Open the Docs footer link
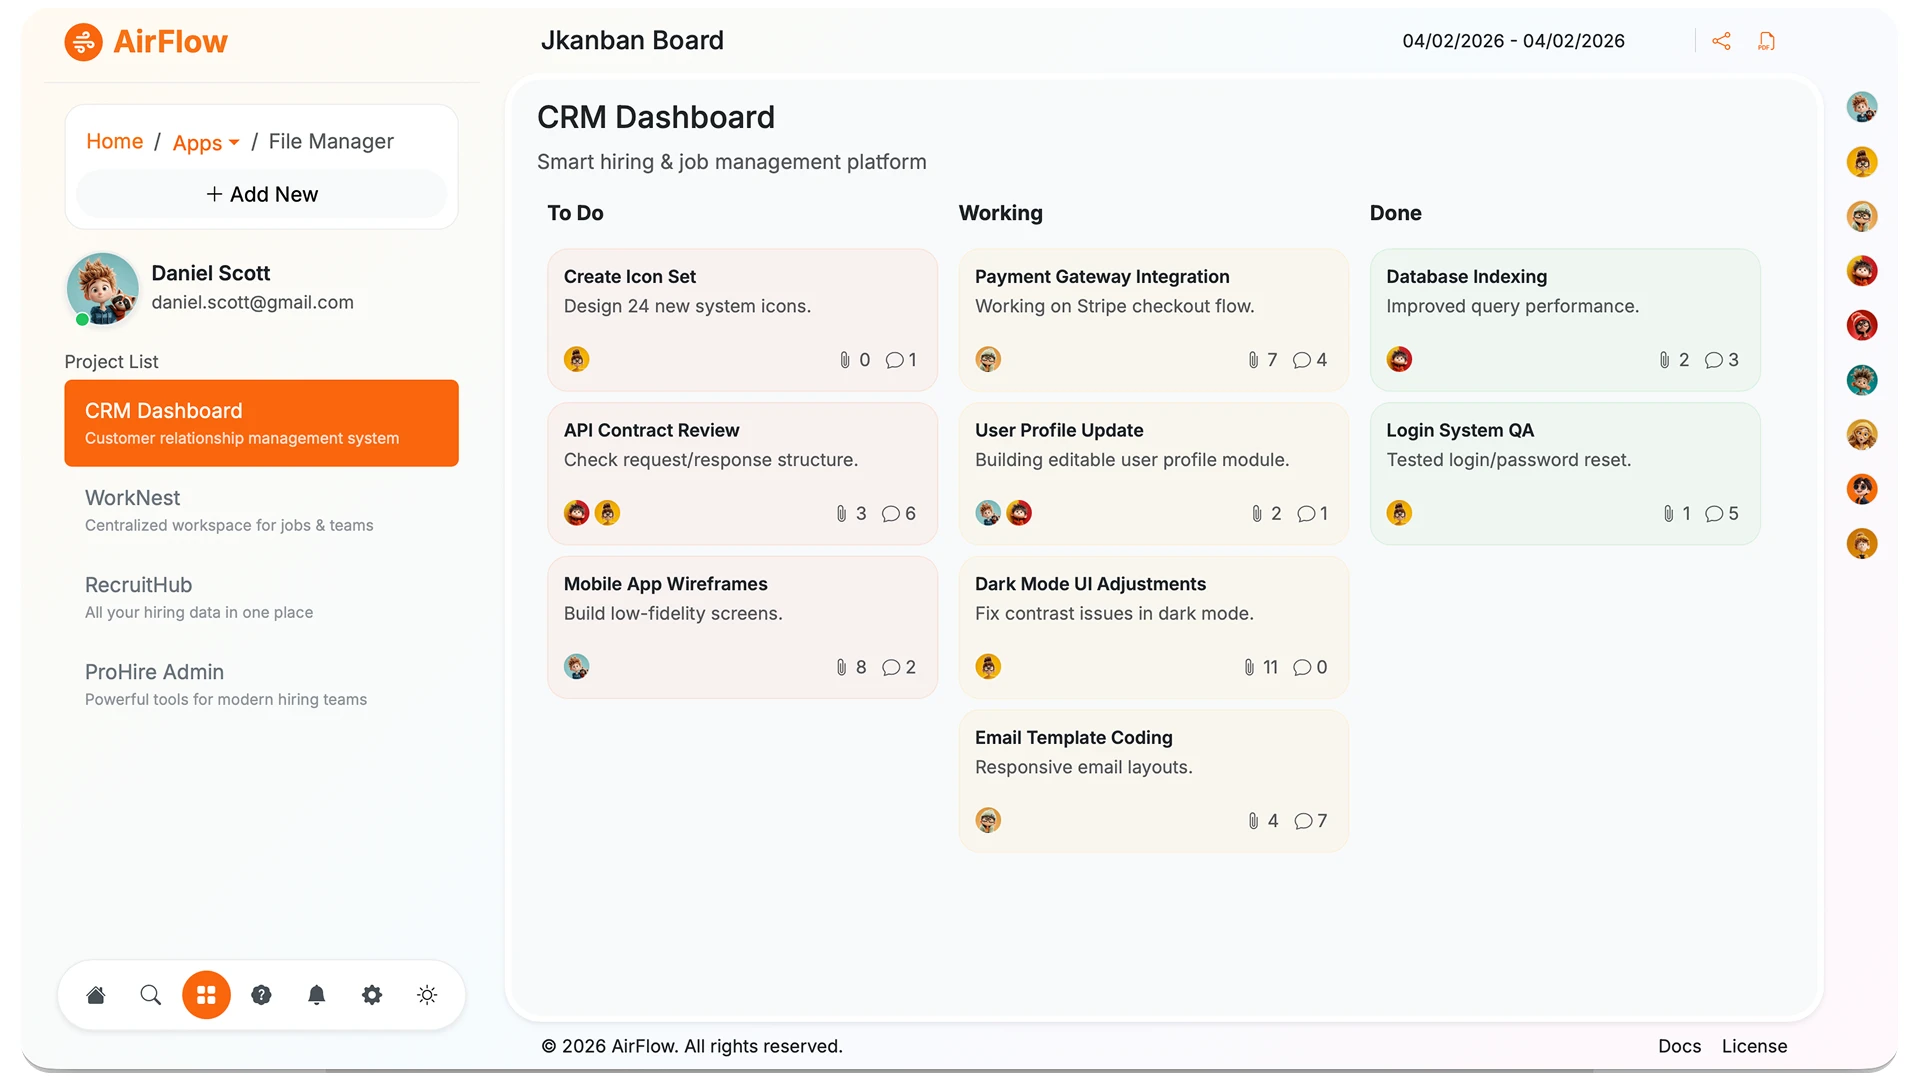 tap(1679, 1046)
